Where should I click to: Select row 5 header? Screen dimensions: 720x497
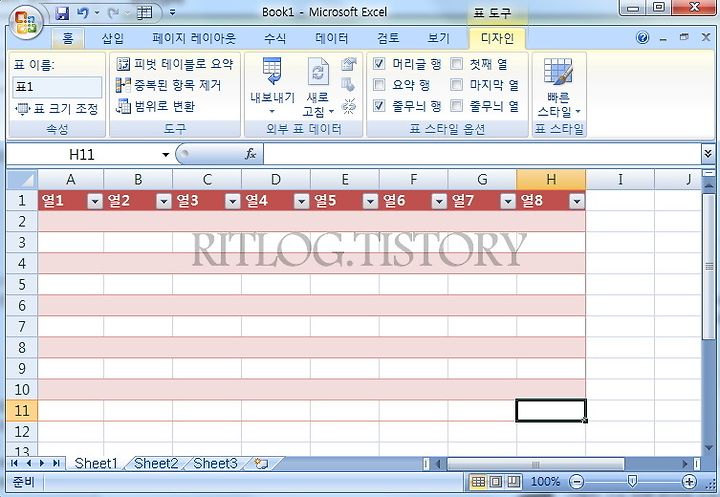pos(22,285)
